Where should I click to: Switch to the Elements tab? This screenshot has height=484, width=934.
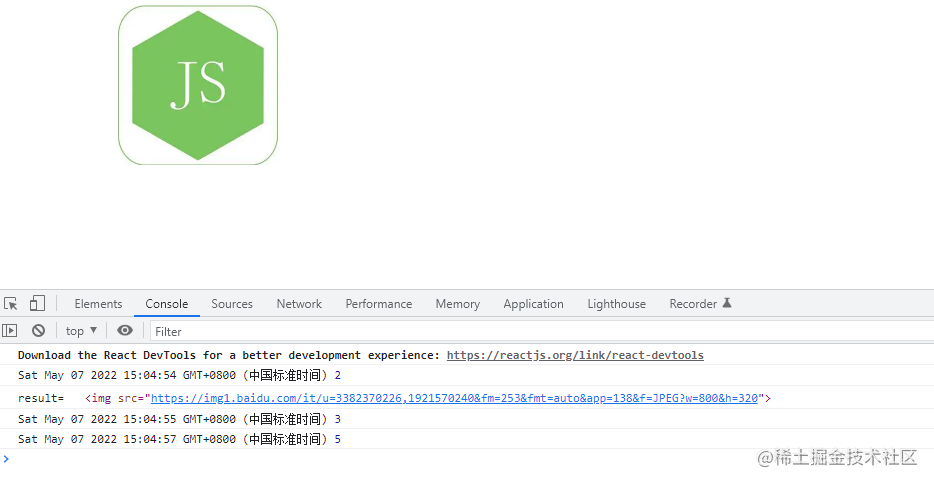98,304
